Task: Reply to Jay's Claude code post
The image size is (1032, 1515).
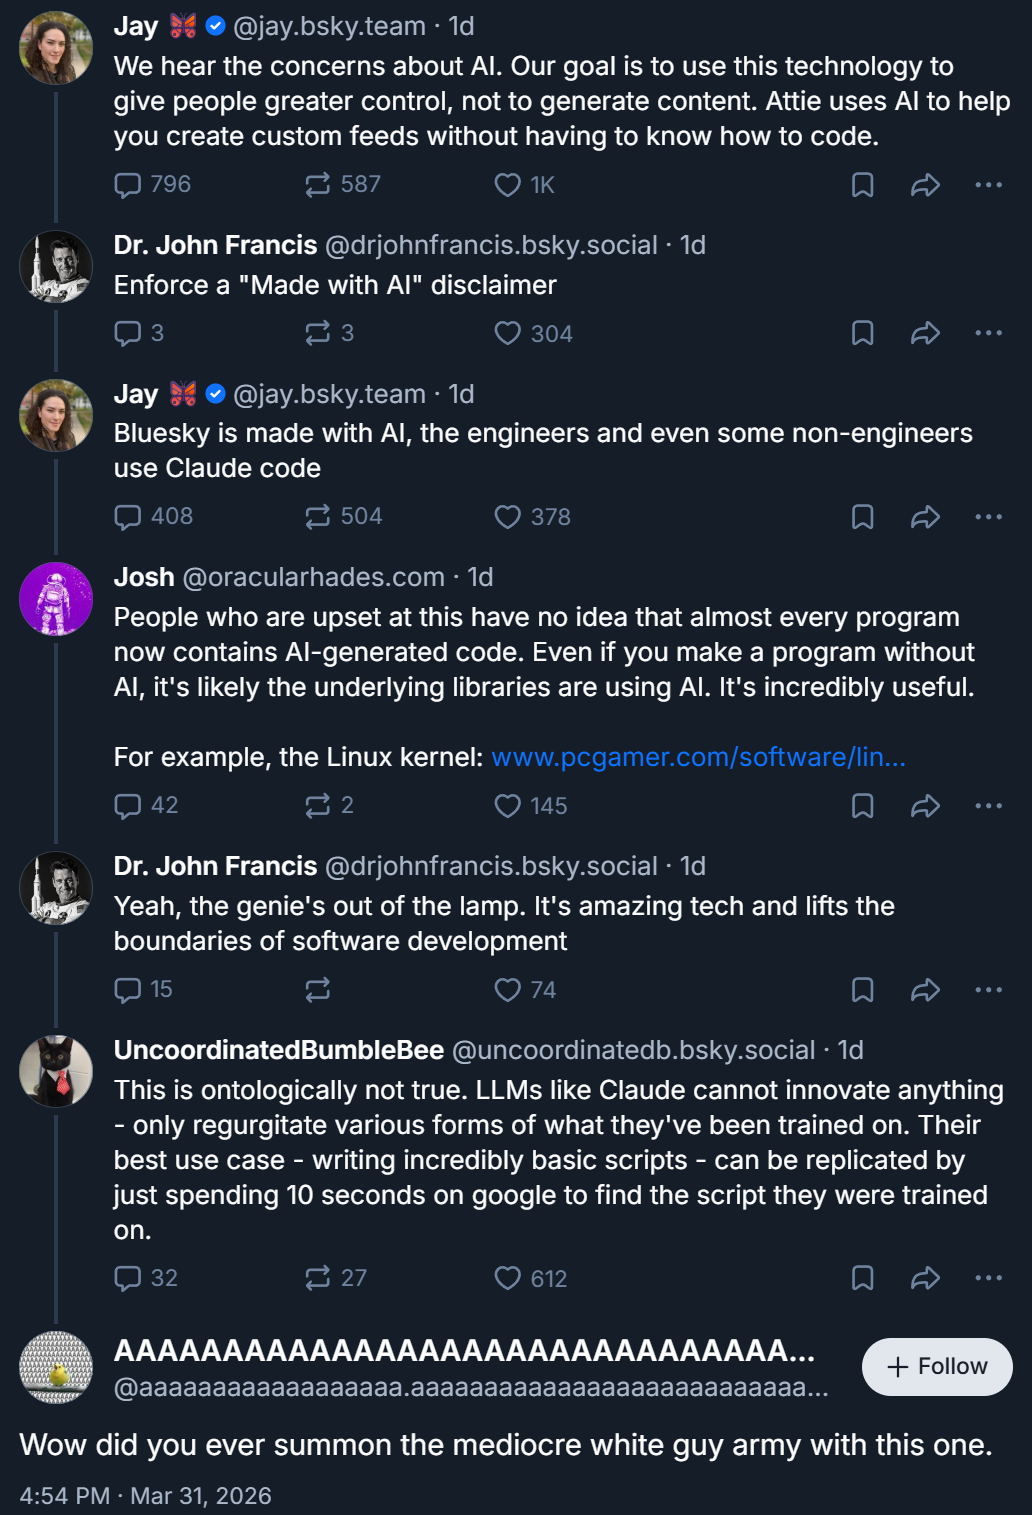Action: (x=128, y=517)
